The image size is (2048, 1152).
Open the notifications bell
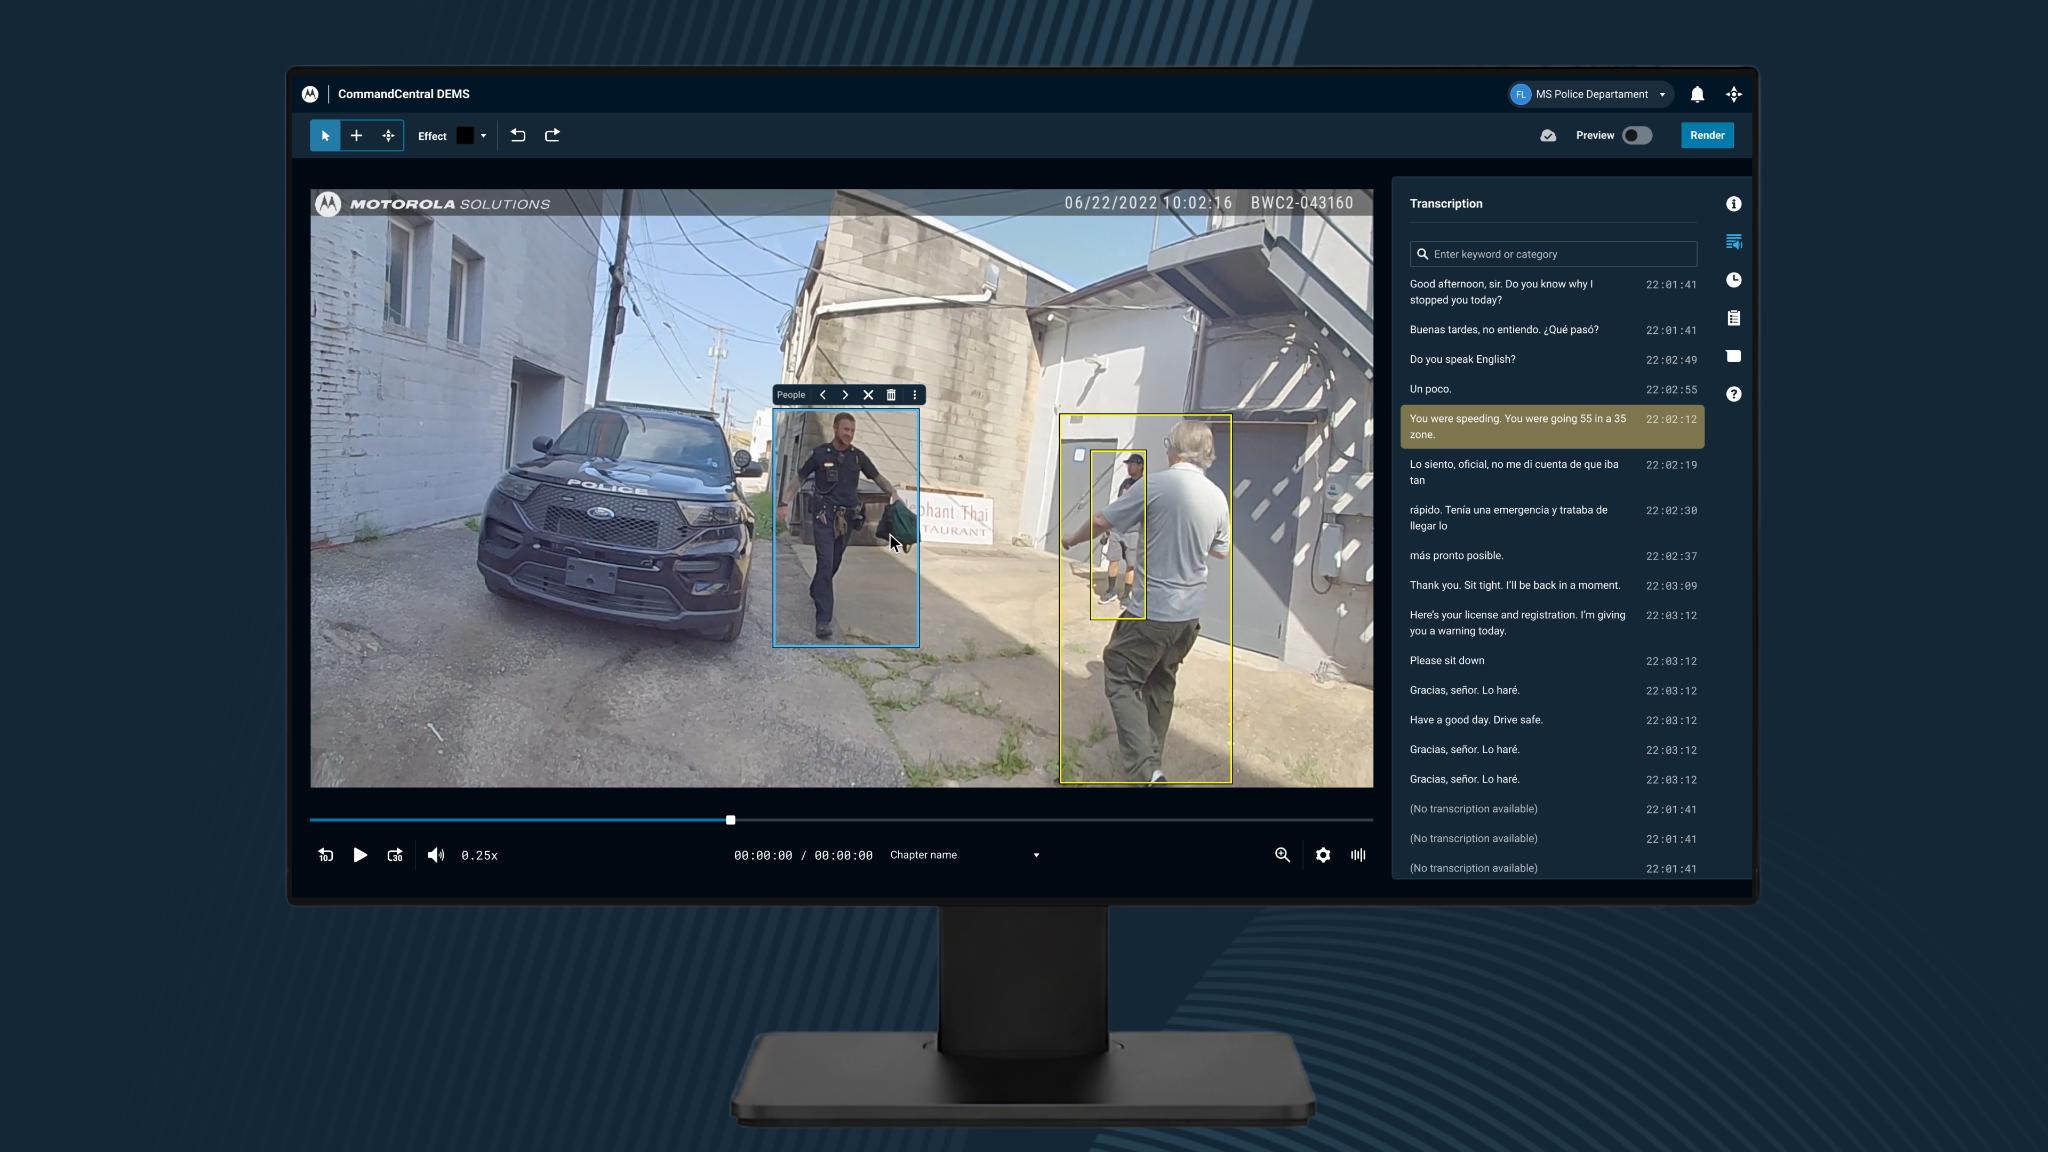pos(1697,94)
